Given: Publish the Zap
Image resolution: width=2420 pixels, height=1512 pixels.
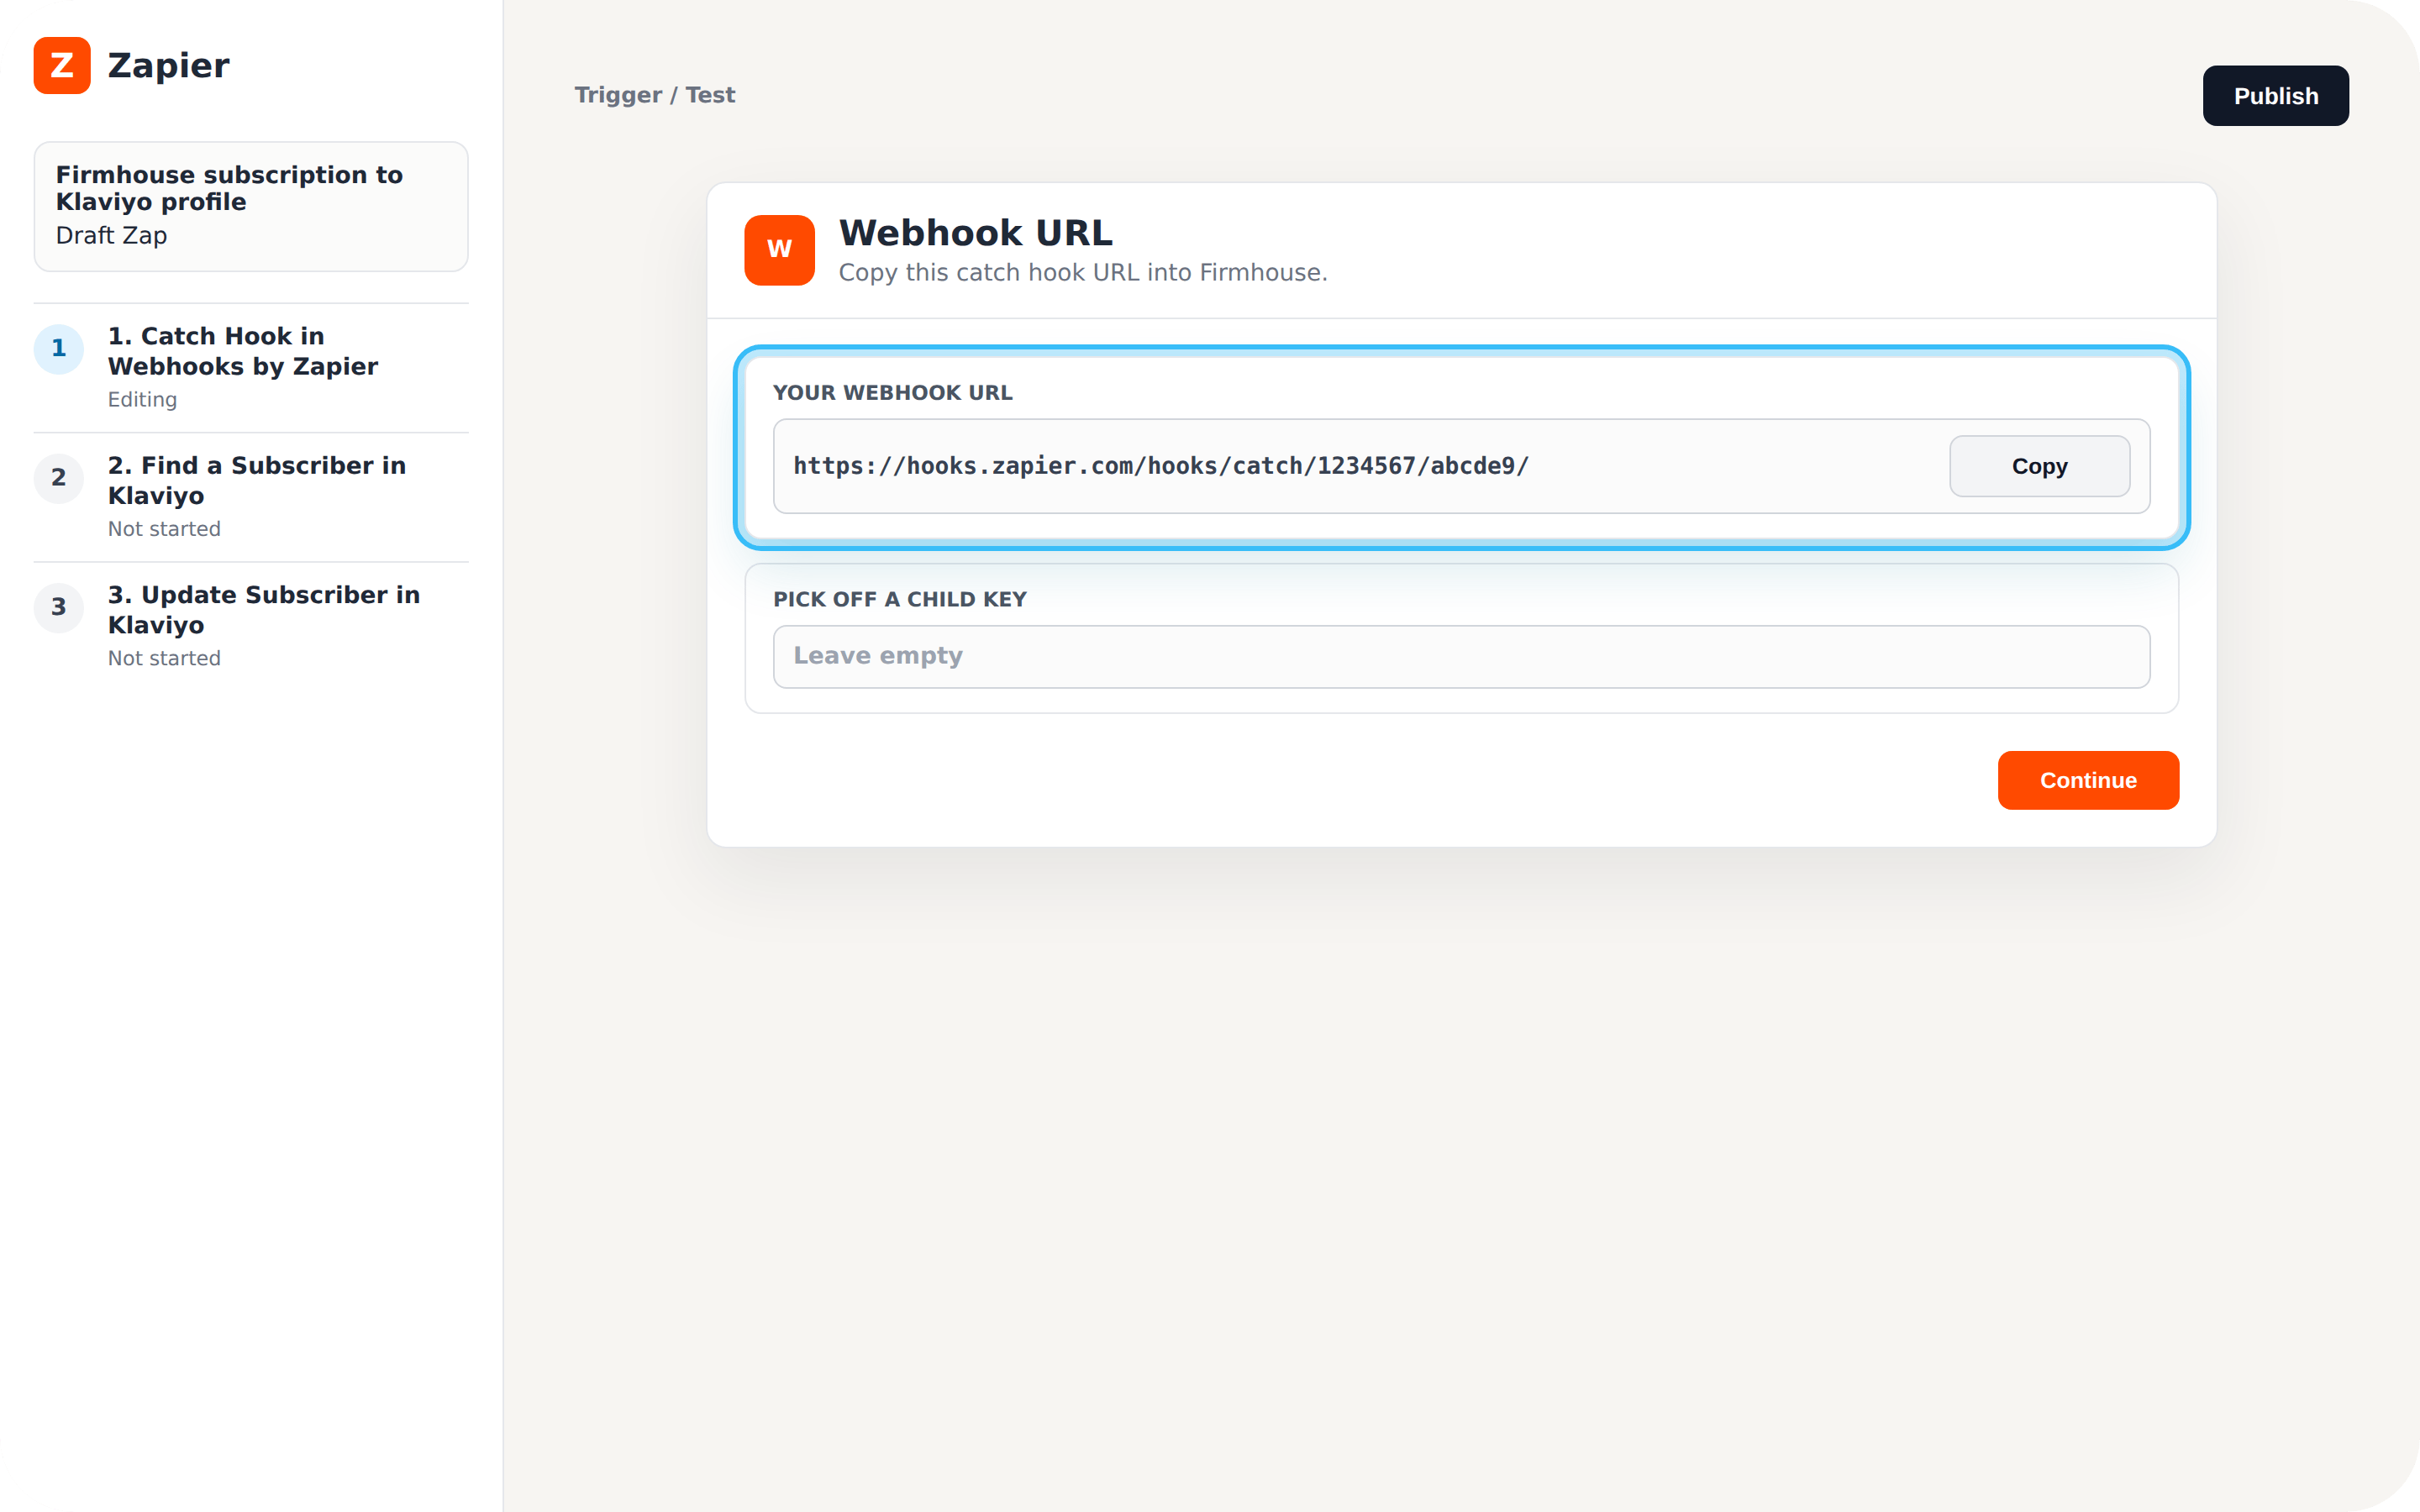Looking at the screenshot, I should pyautogui.click(x=2275, y=96).
